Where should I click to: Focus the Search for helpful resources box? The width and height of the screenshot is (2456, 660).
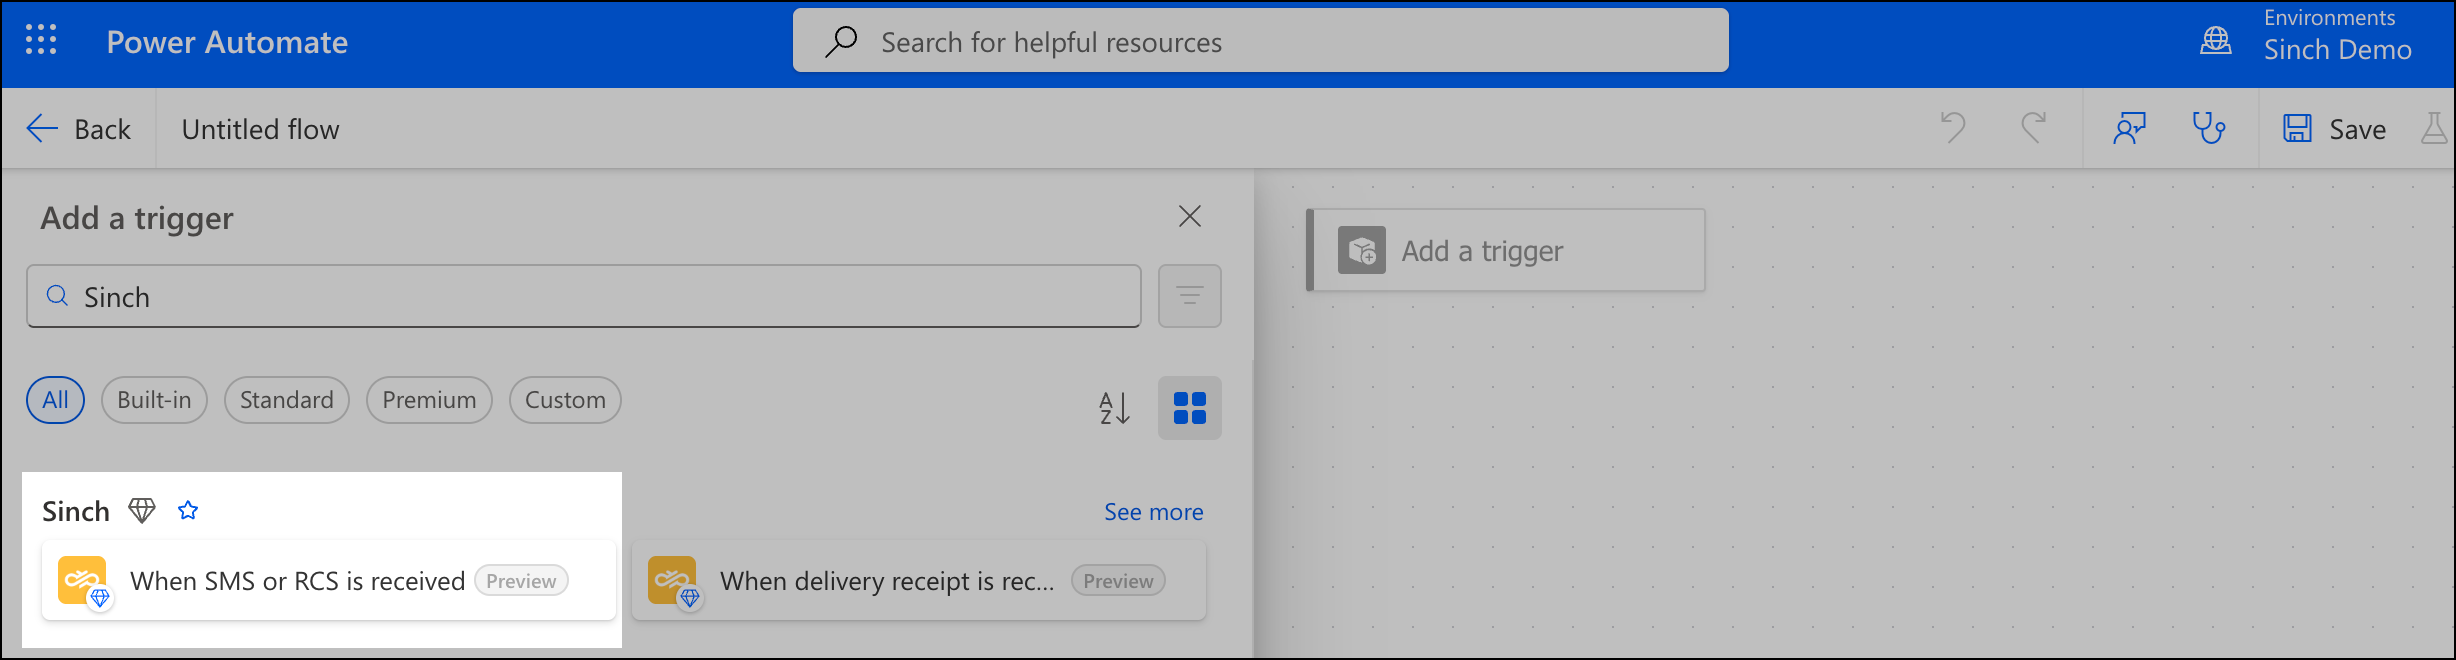pyautogui.click(x=1260, y=41)
